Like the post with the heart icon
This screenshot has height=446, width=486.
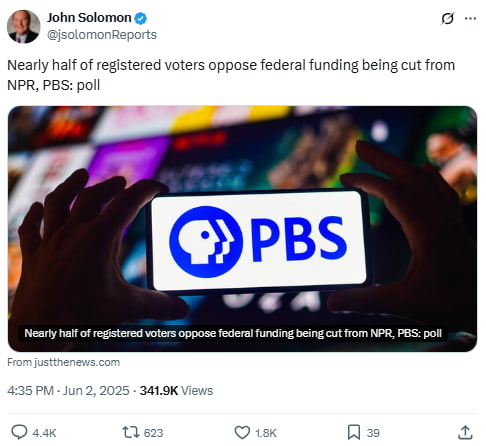point(242,433)
